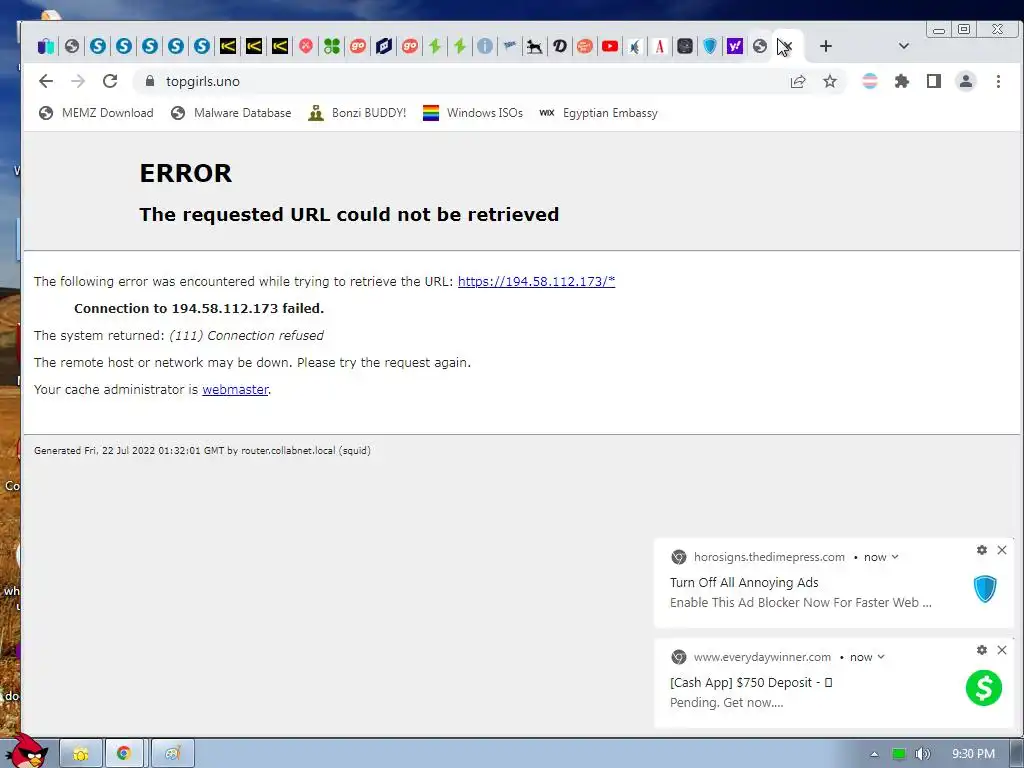Switch to the YouTube tab
The width and height of the screenshot is (1024, 768).
[610, 46]
